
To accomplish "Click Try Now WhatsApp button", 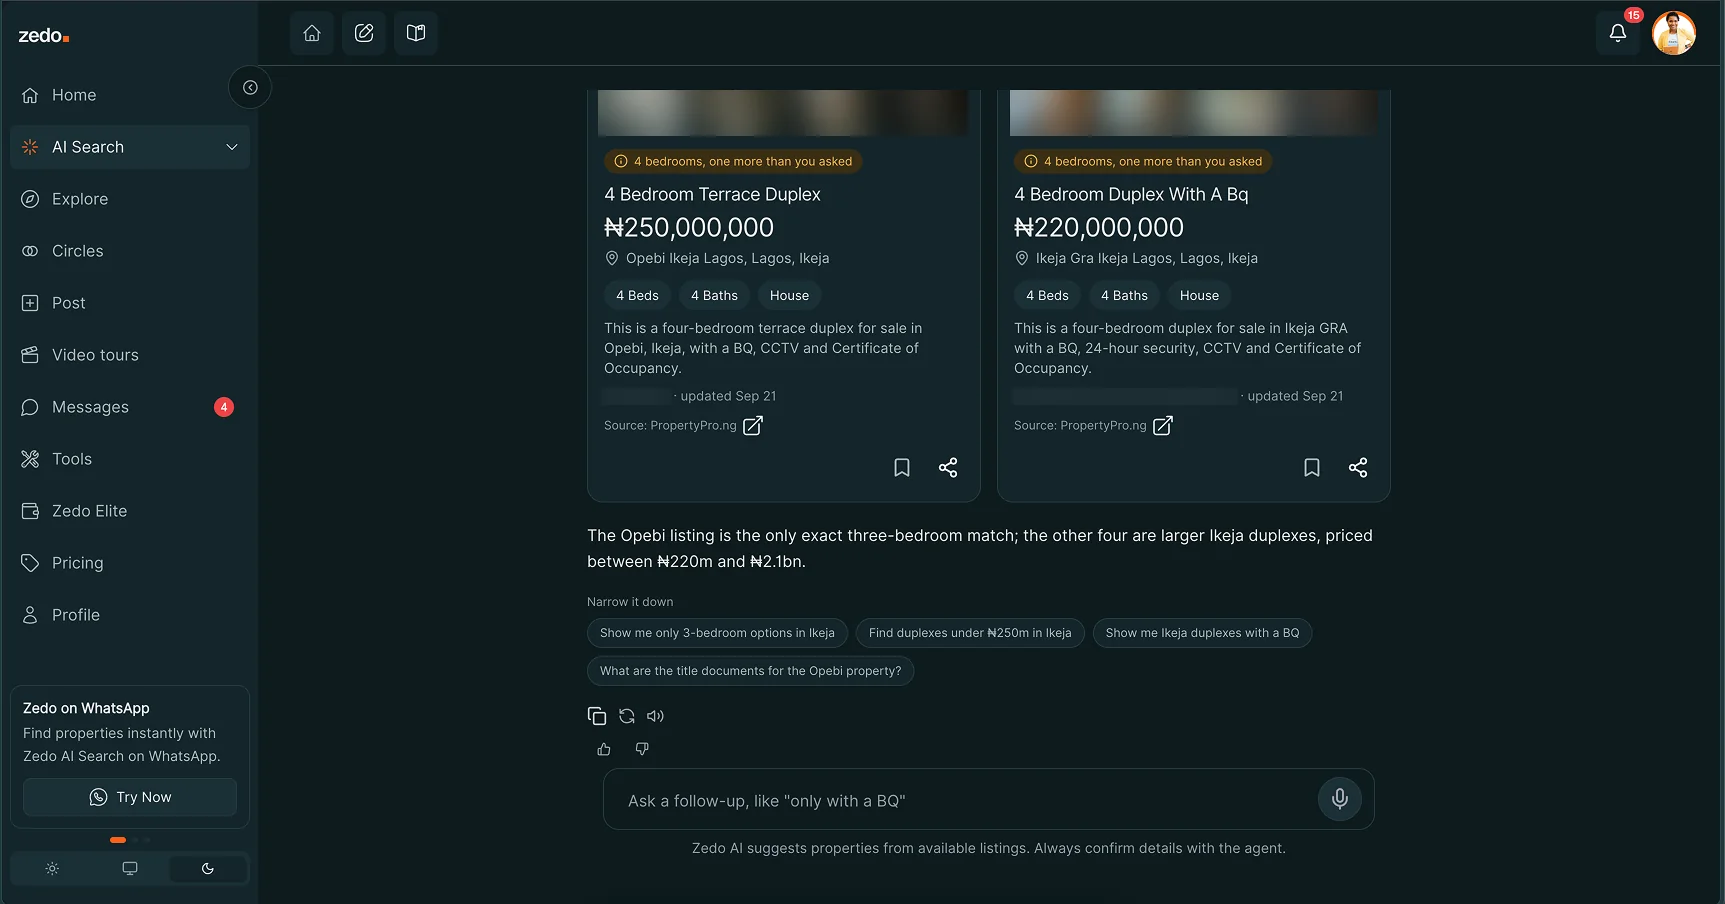I will pyautogui.click(x=130, y=797).
